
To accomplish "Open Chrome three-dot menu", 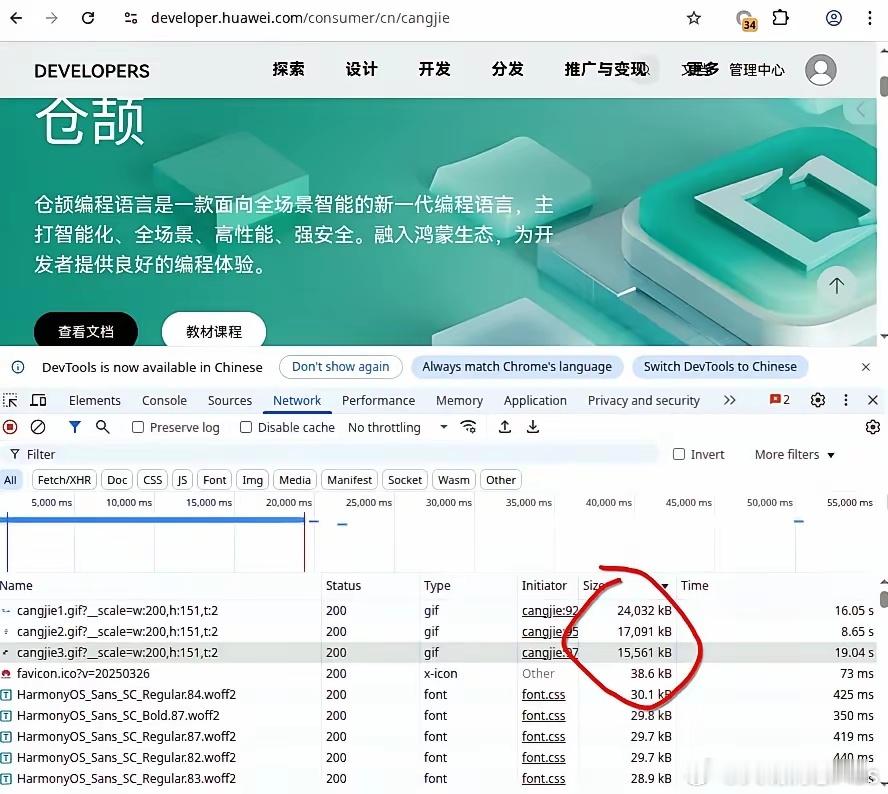I will pyautogui.click(x=869, y=18).
